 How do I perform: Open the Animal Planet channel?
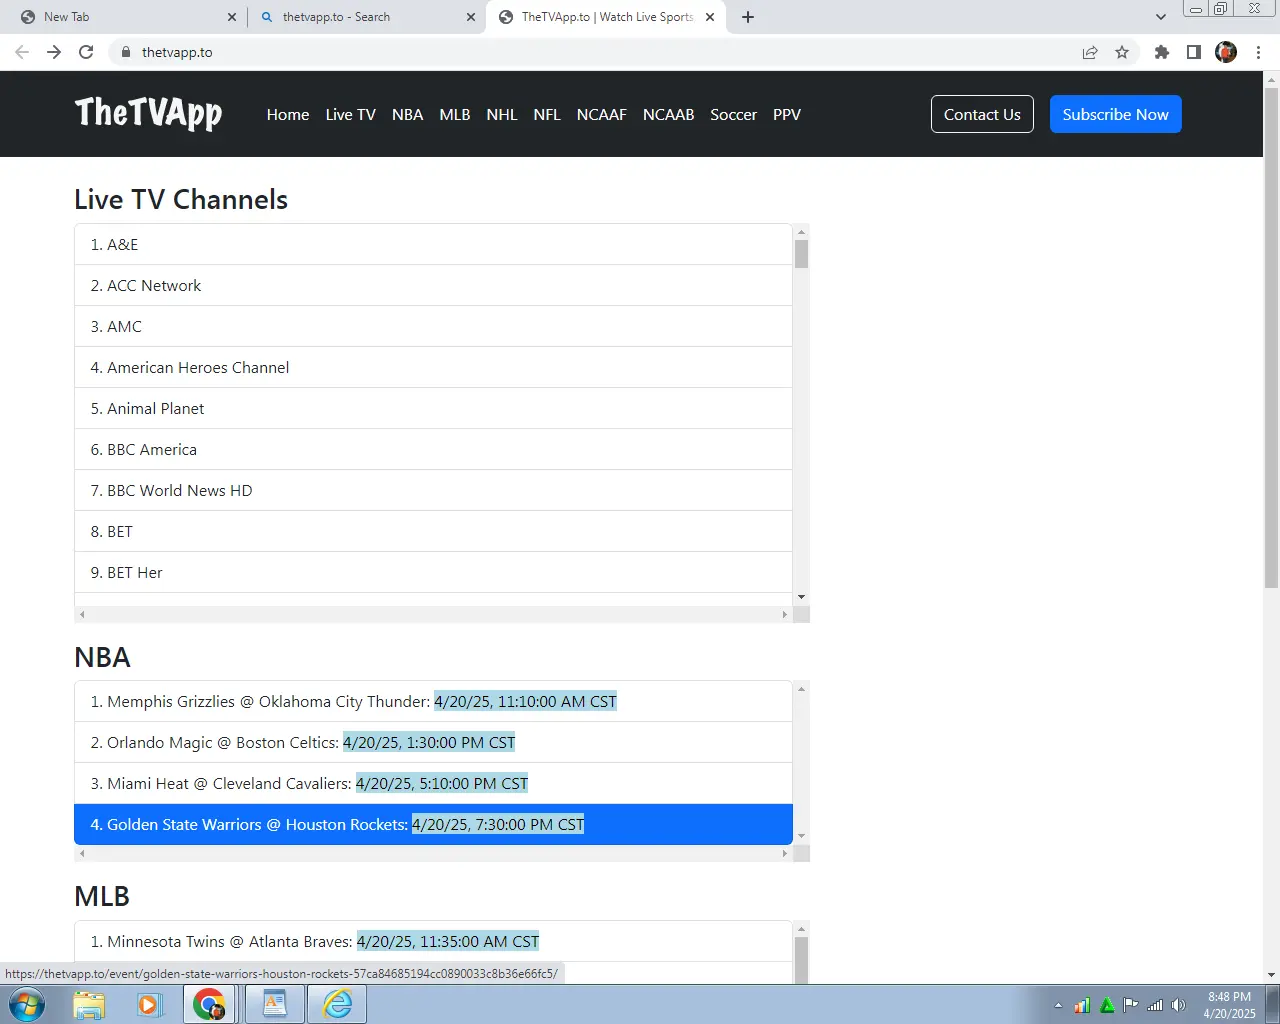pyautogui.click(x=433, y=408)
